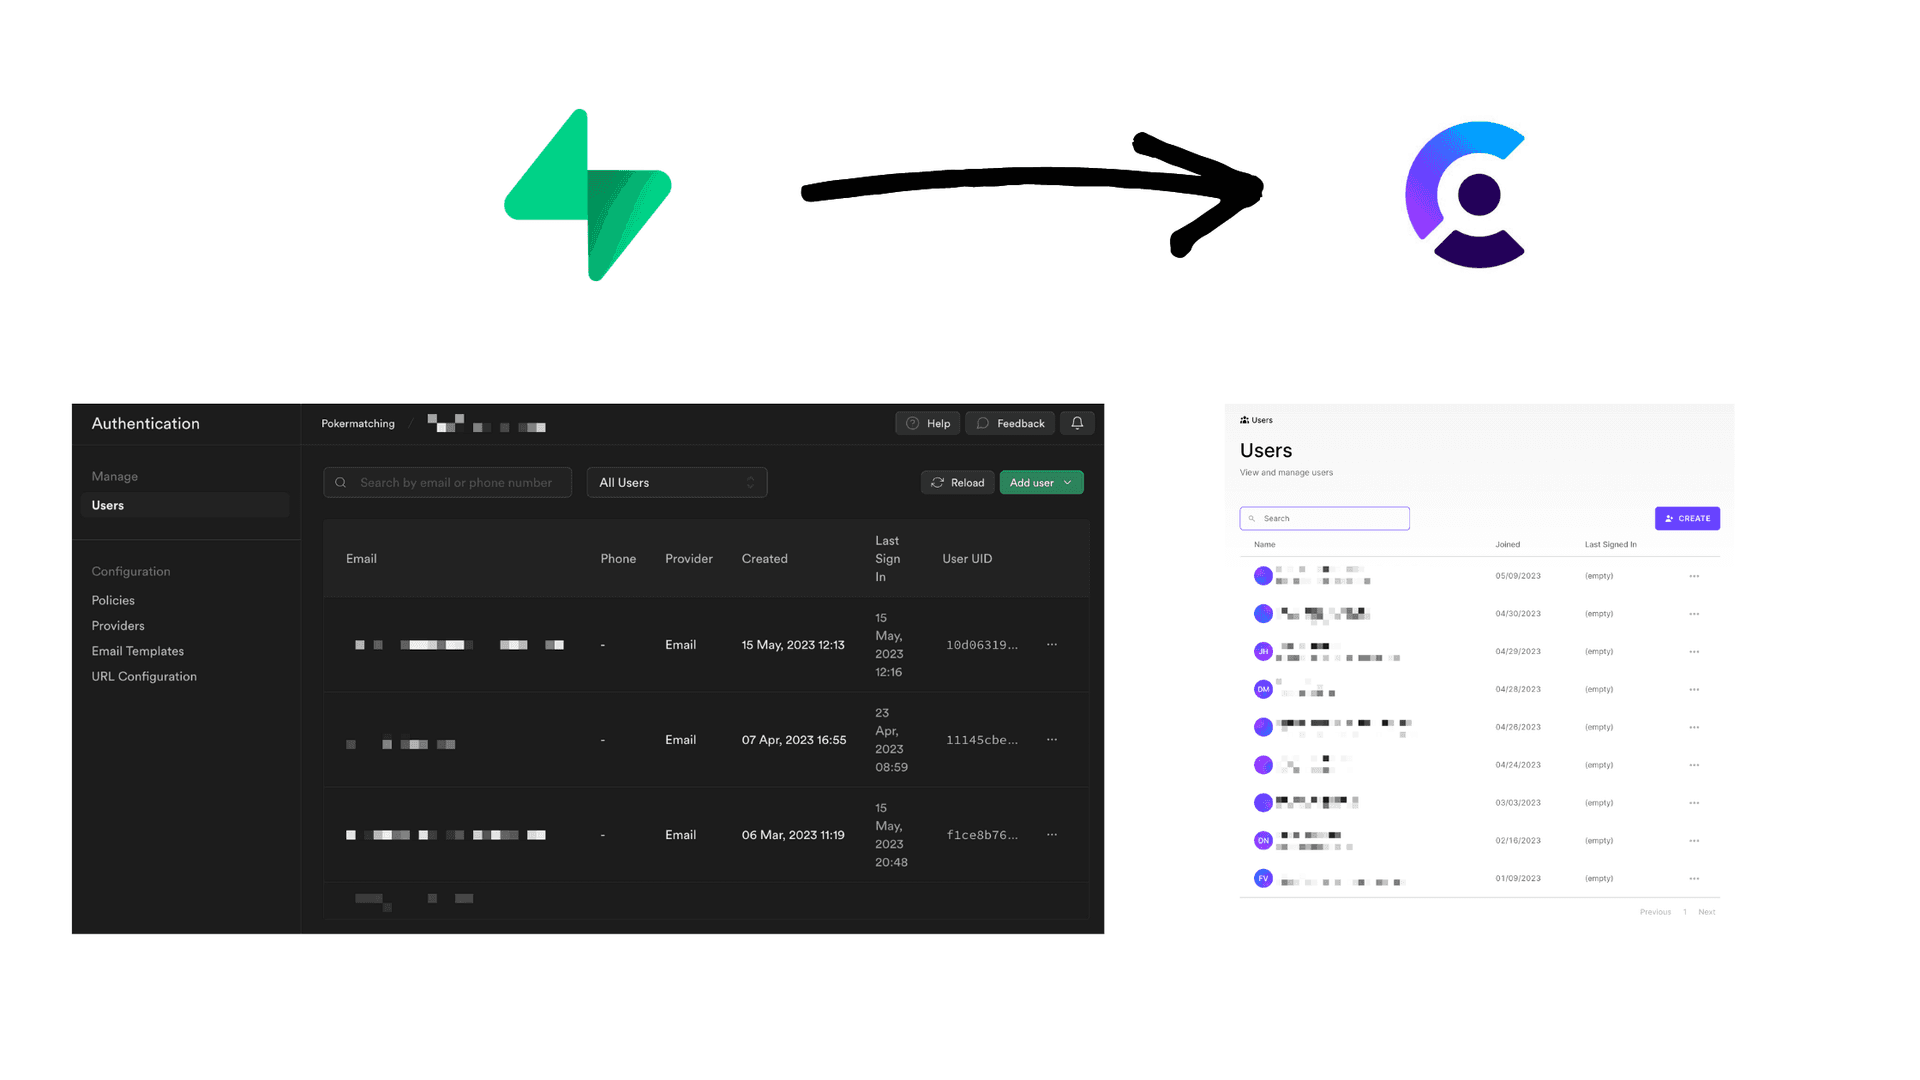Click the Previous pagination control in Clerk

pos(1654,911)
